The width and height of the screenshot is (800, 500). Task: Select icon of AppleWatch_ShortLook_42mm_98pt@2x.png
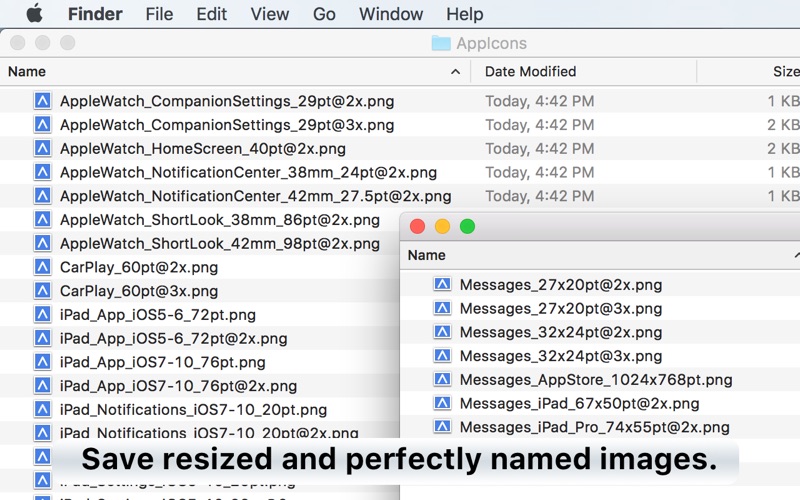click(x=42, y=243)
